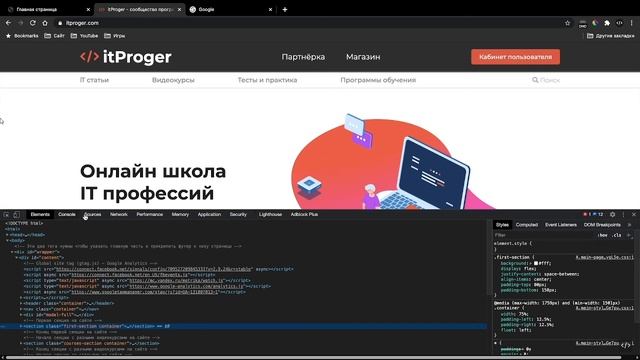Click the colorful extension icon in toolbar
Screen dimensions: 640x360
click(595, 23)
